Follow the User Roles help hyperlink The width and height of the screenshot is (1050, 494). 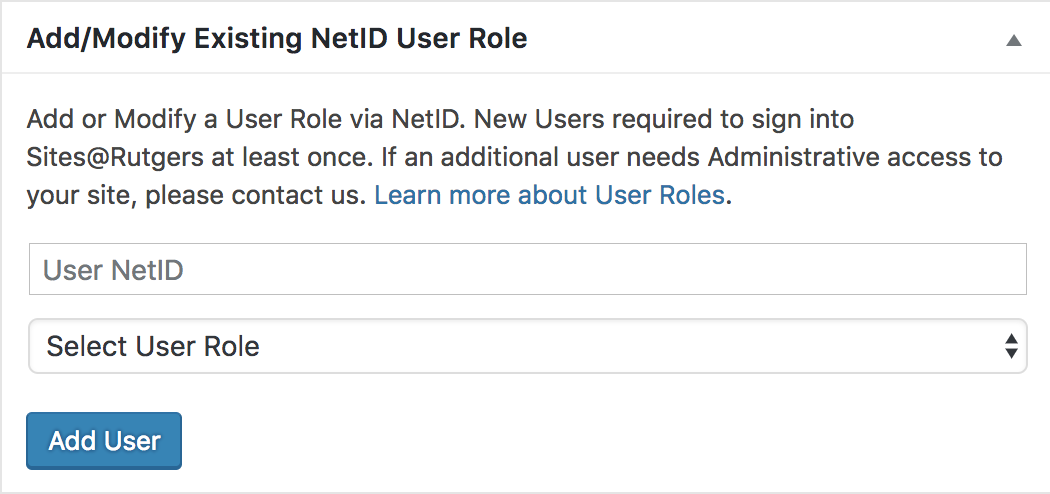tap(549, 195)
